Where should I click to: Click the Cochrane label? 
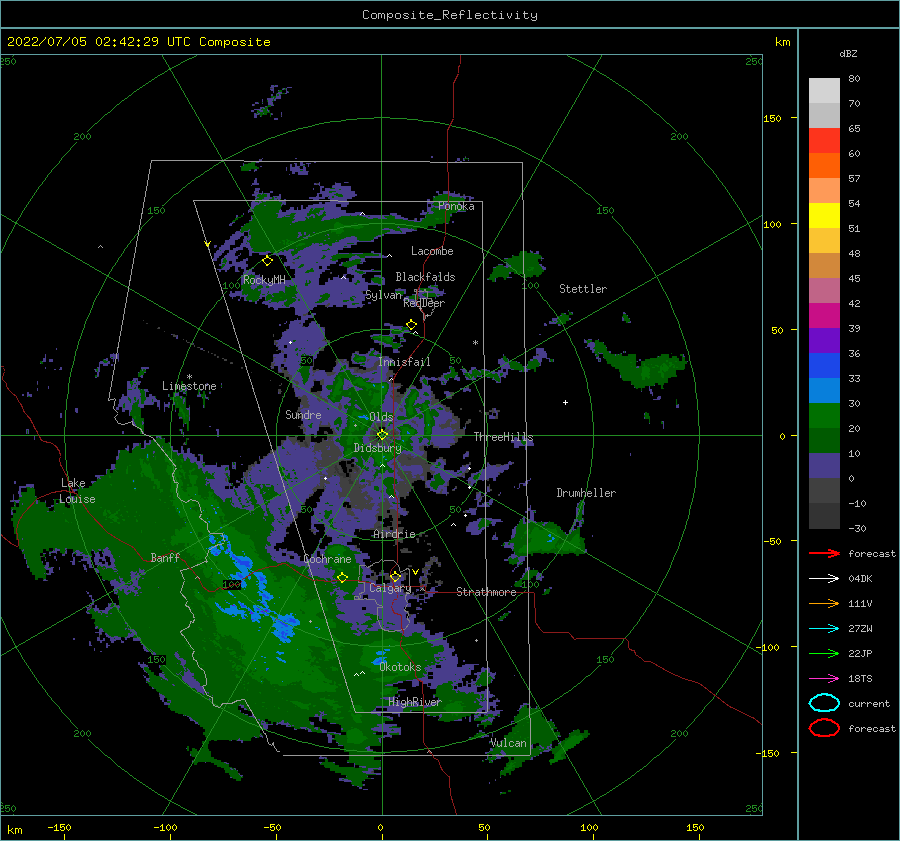point(327,559)
